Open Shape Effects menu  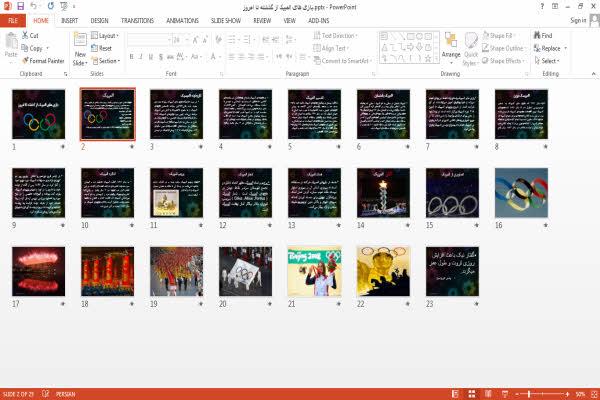pos(503,61)
